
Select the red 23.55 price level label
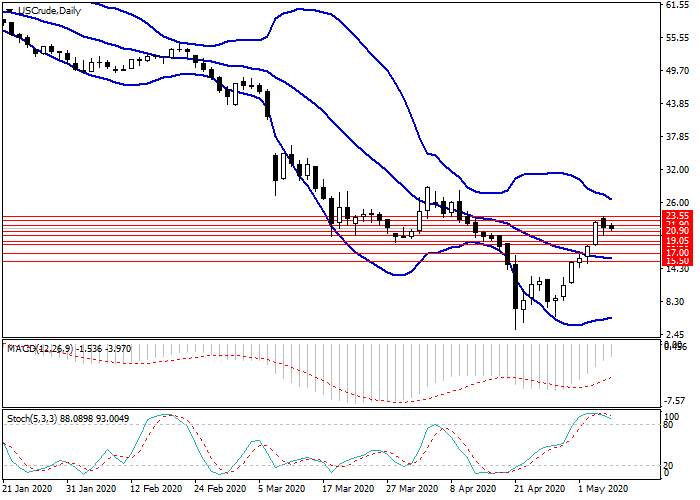coord(677,215)
